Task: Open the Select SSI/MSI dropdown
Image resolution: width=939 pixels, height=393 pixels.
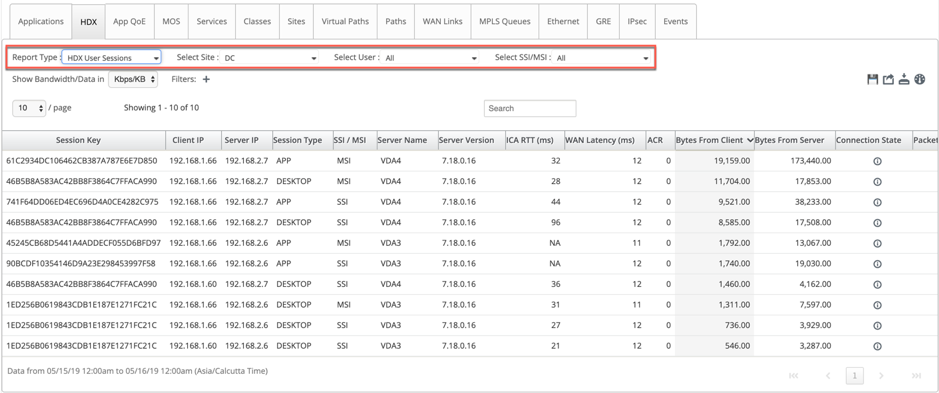Action: click(602, 58)
